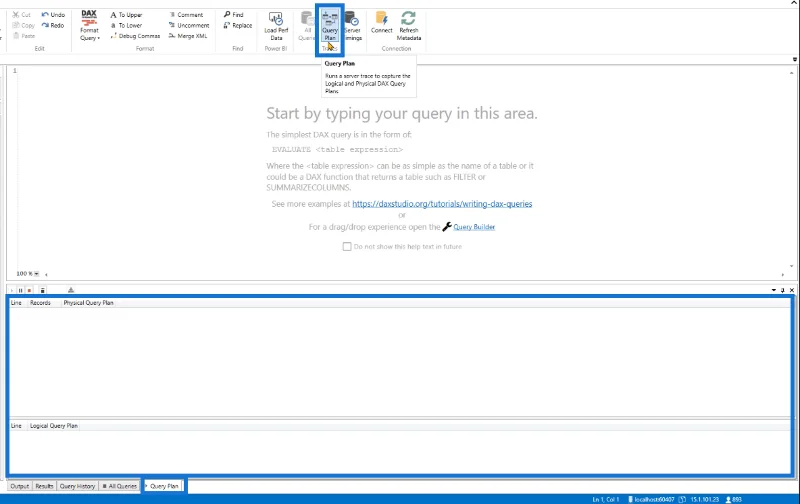The width and height of the screenshot is (800, 504).
Task: Click the pin icon on trace panel
Action: pyautogui.click(x=783, y=290)
